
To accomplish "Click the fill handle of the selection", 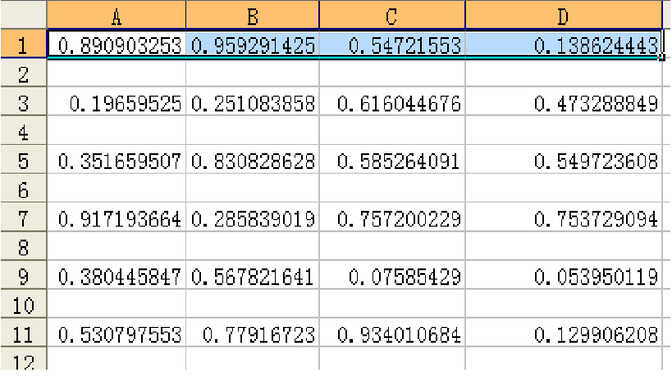I will 662,58.
